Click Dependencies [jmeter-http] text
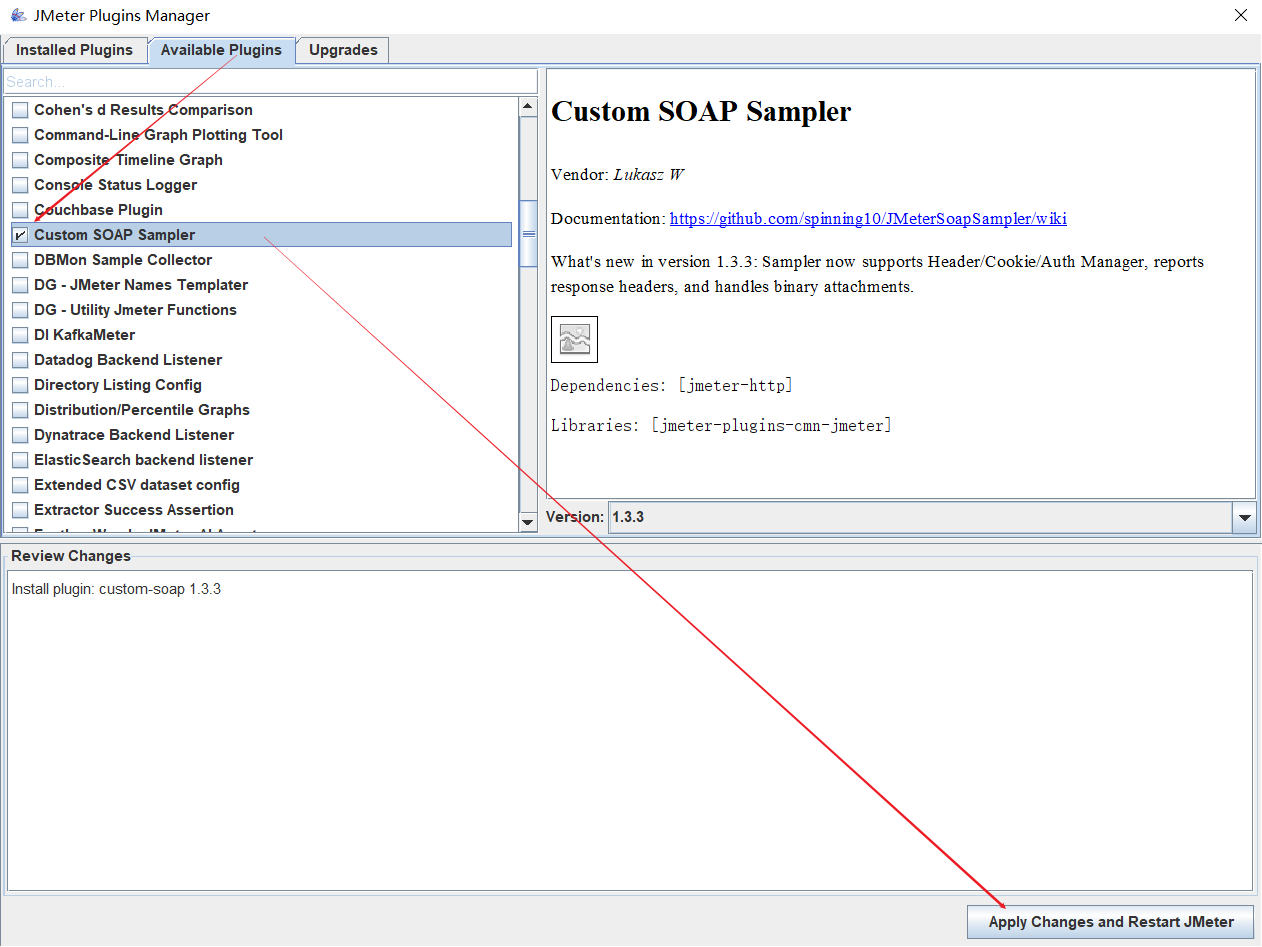This screenshot has width=1262, height=947. coord(672,385)
